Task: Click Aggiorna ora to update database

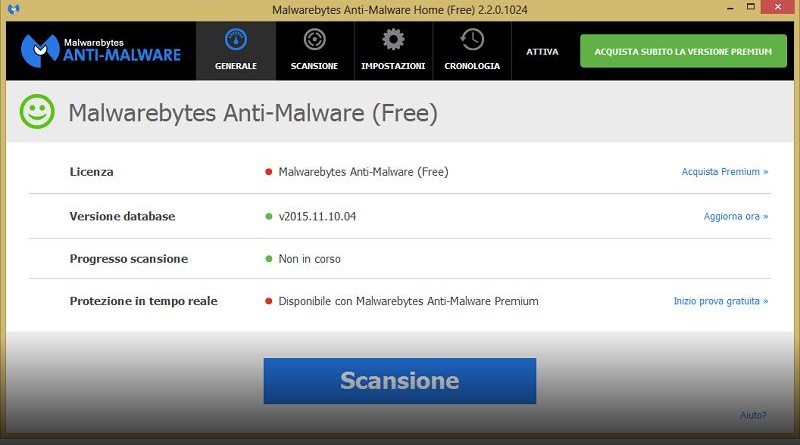Action: [736, 216]
